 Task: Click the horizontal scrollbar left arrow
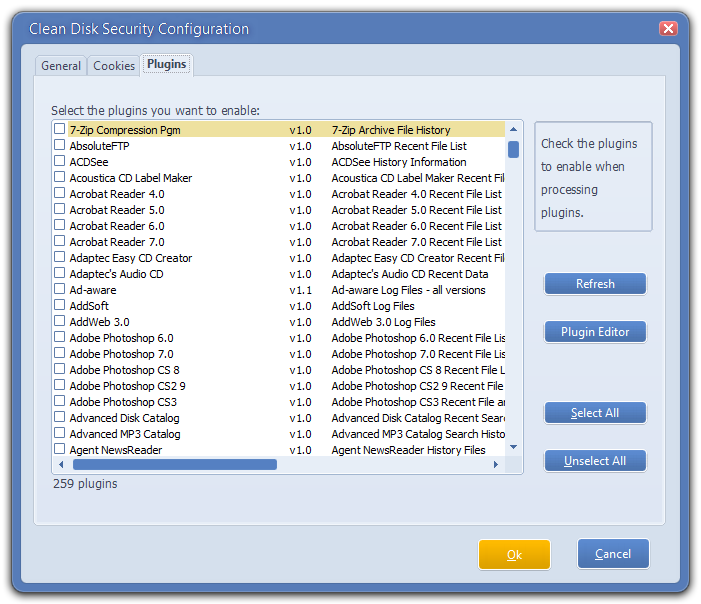[61, 465]
